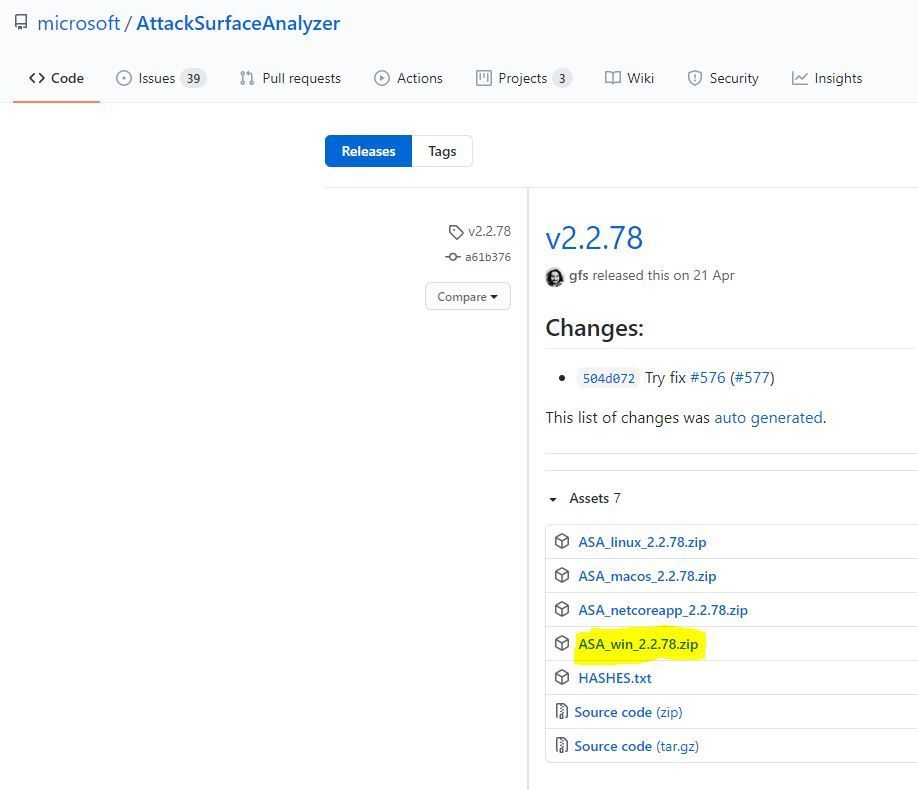This screenshot has width=917, height=790.
Task: Open the Wiki tab
Action: point(629,78)
